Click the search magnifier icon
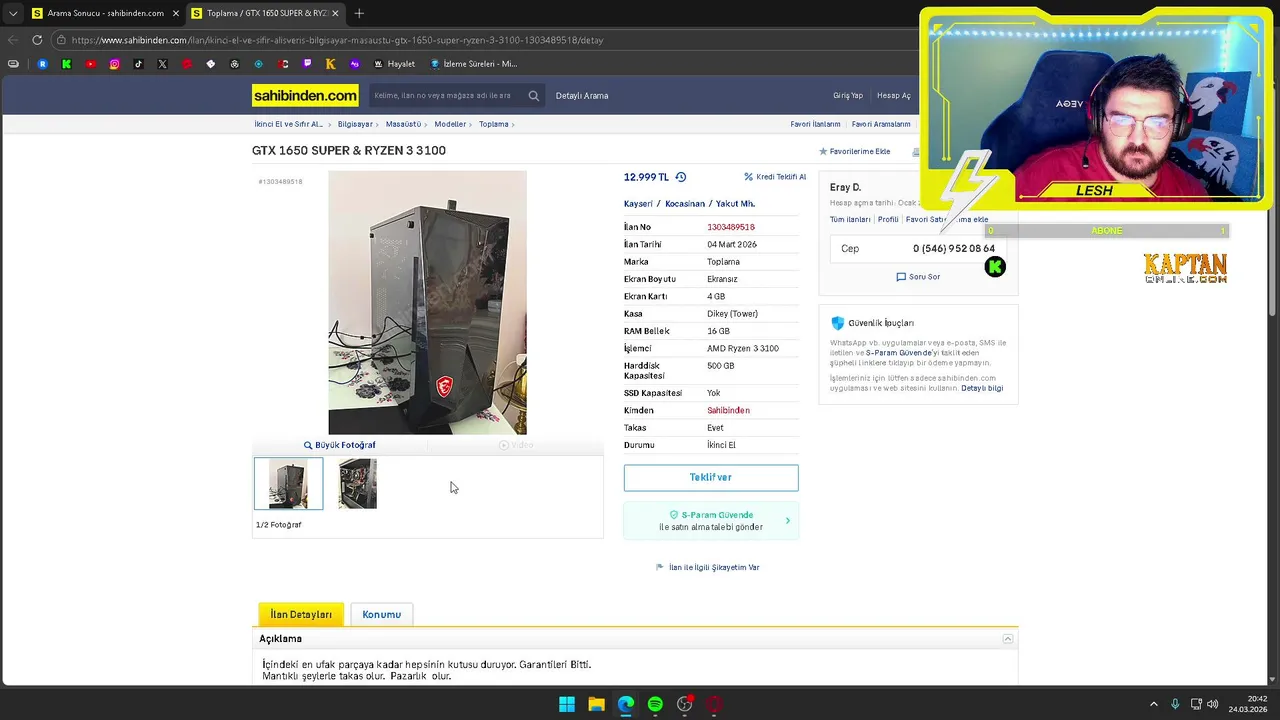 (x=534, y=96)
